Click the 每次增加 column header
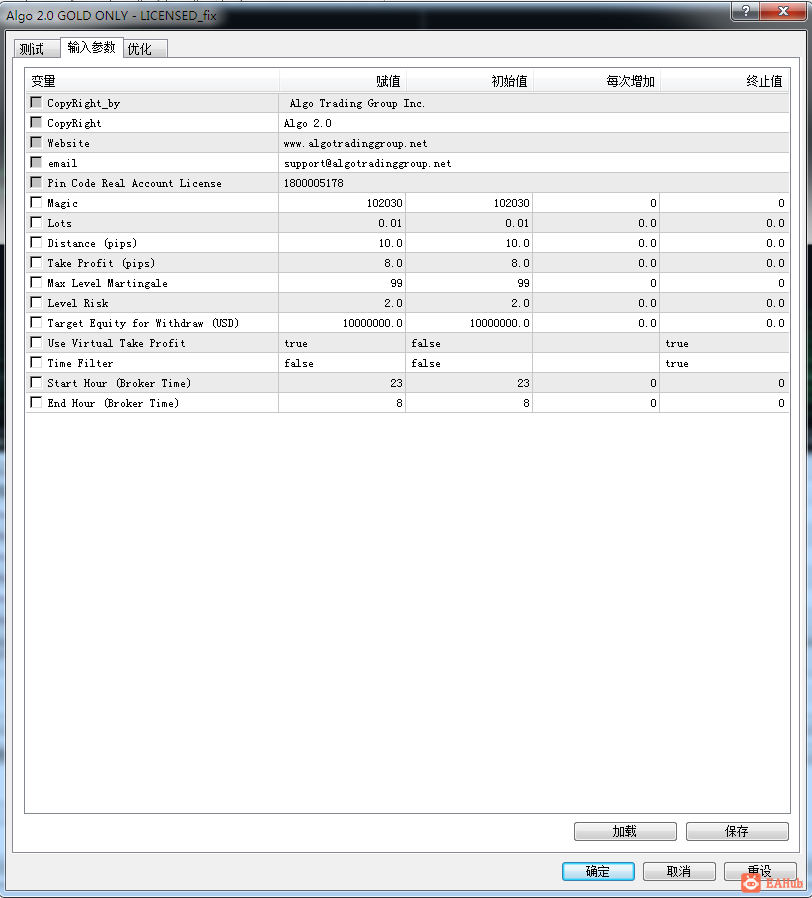Image resolution: width=812 pixels, height=898 pixels. click(597, 81)
